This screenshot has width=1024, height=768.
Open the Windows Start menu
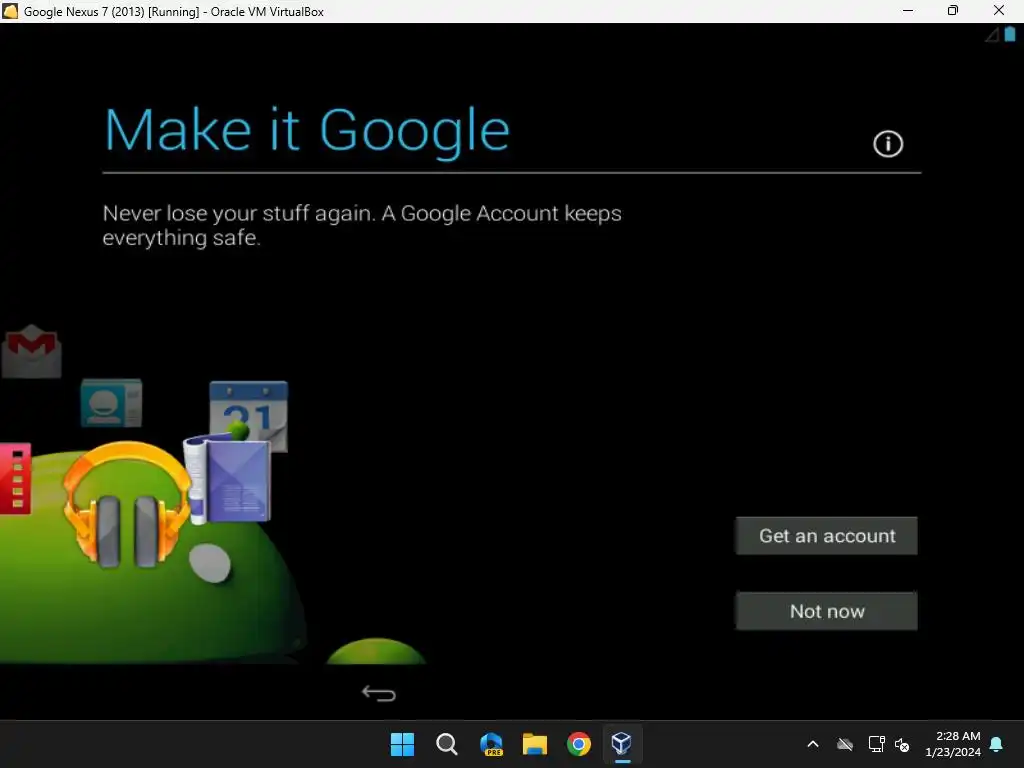click(402, 744)
